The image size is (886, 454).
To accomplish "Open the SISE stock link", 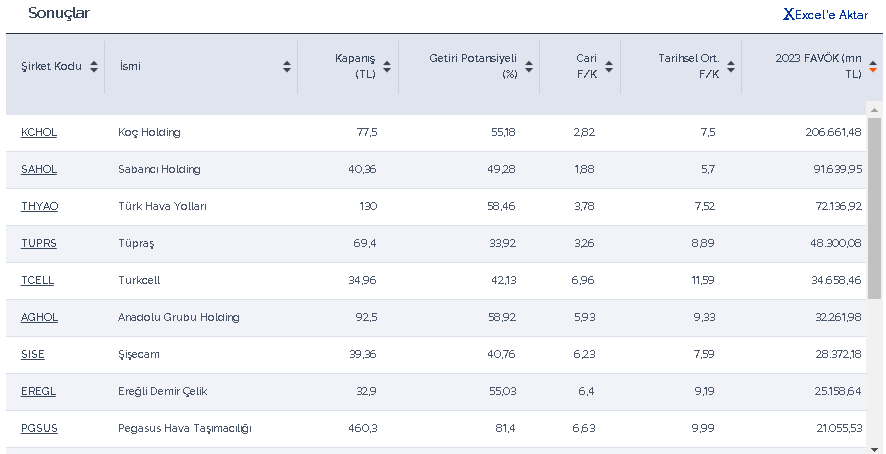I will 33,354.
